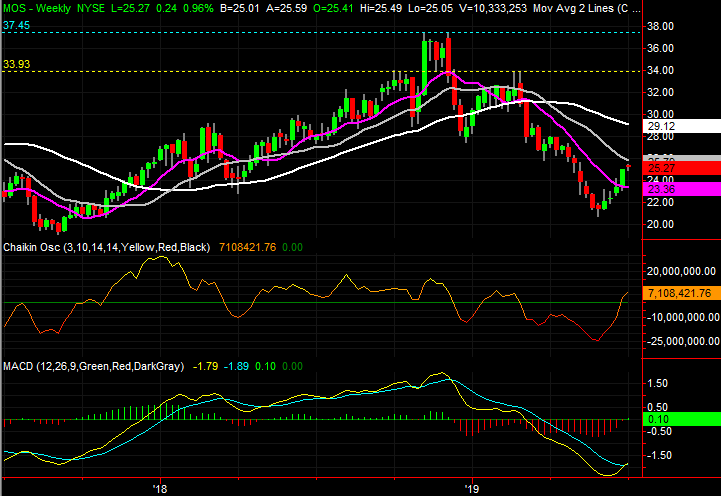Click the 1.50 MACD axis label
721x496 pixels.
tap(657, 383)
